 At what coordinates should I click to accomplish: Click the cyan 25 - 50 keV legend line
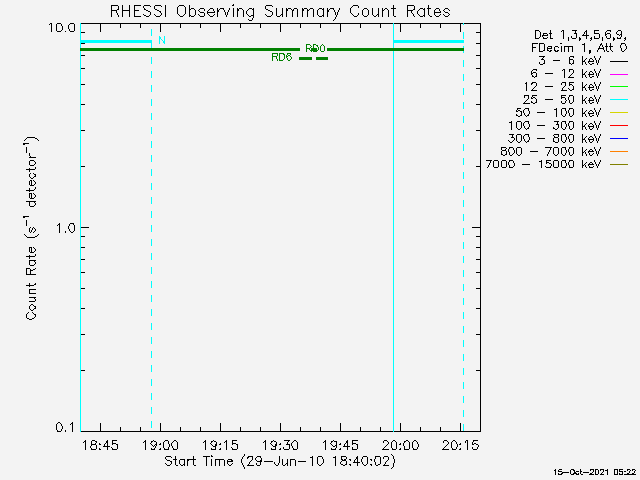coord(618,100)
